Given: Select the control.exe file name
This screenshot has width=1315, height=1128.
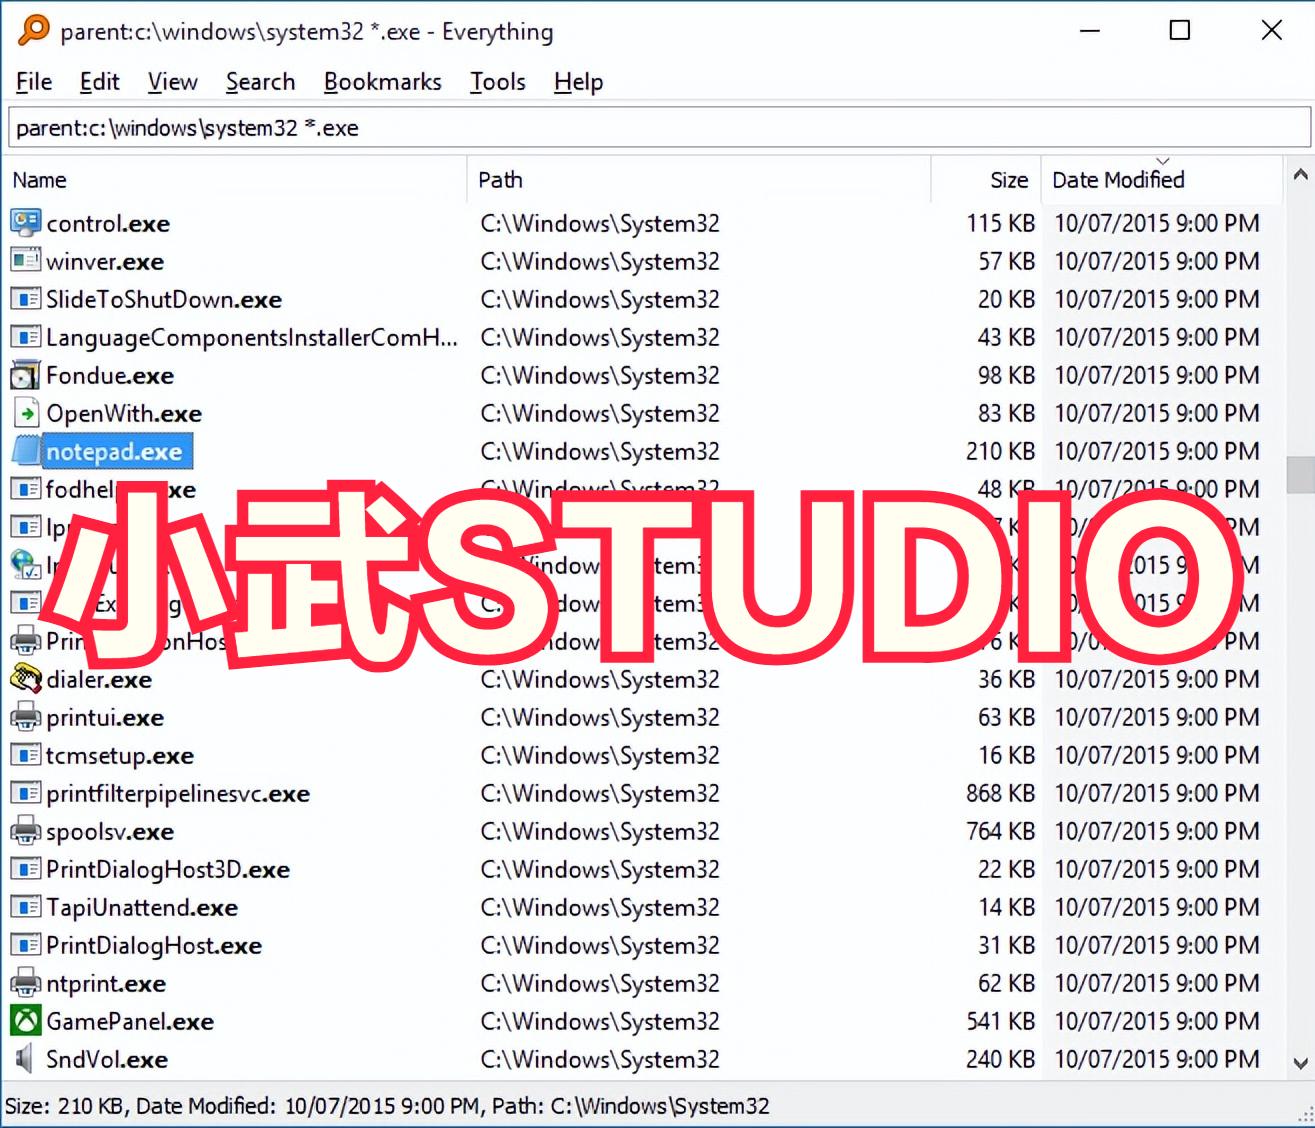Looking at the screenshot, I should coord(108,224).
